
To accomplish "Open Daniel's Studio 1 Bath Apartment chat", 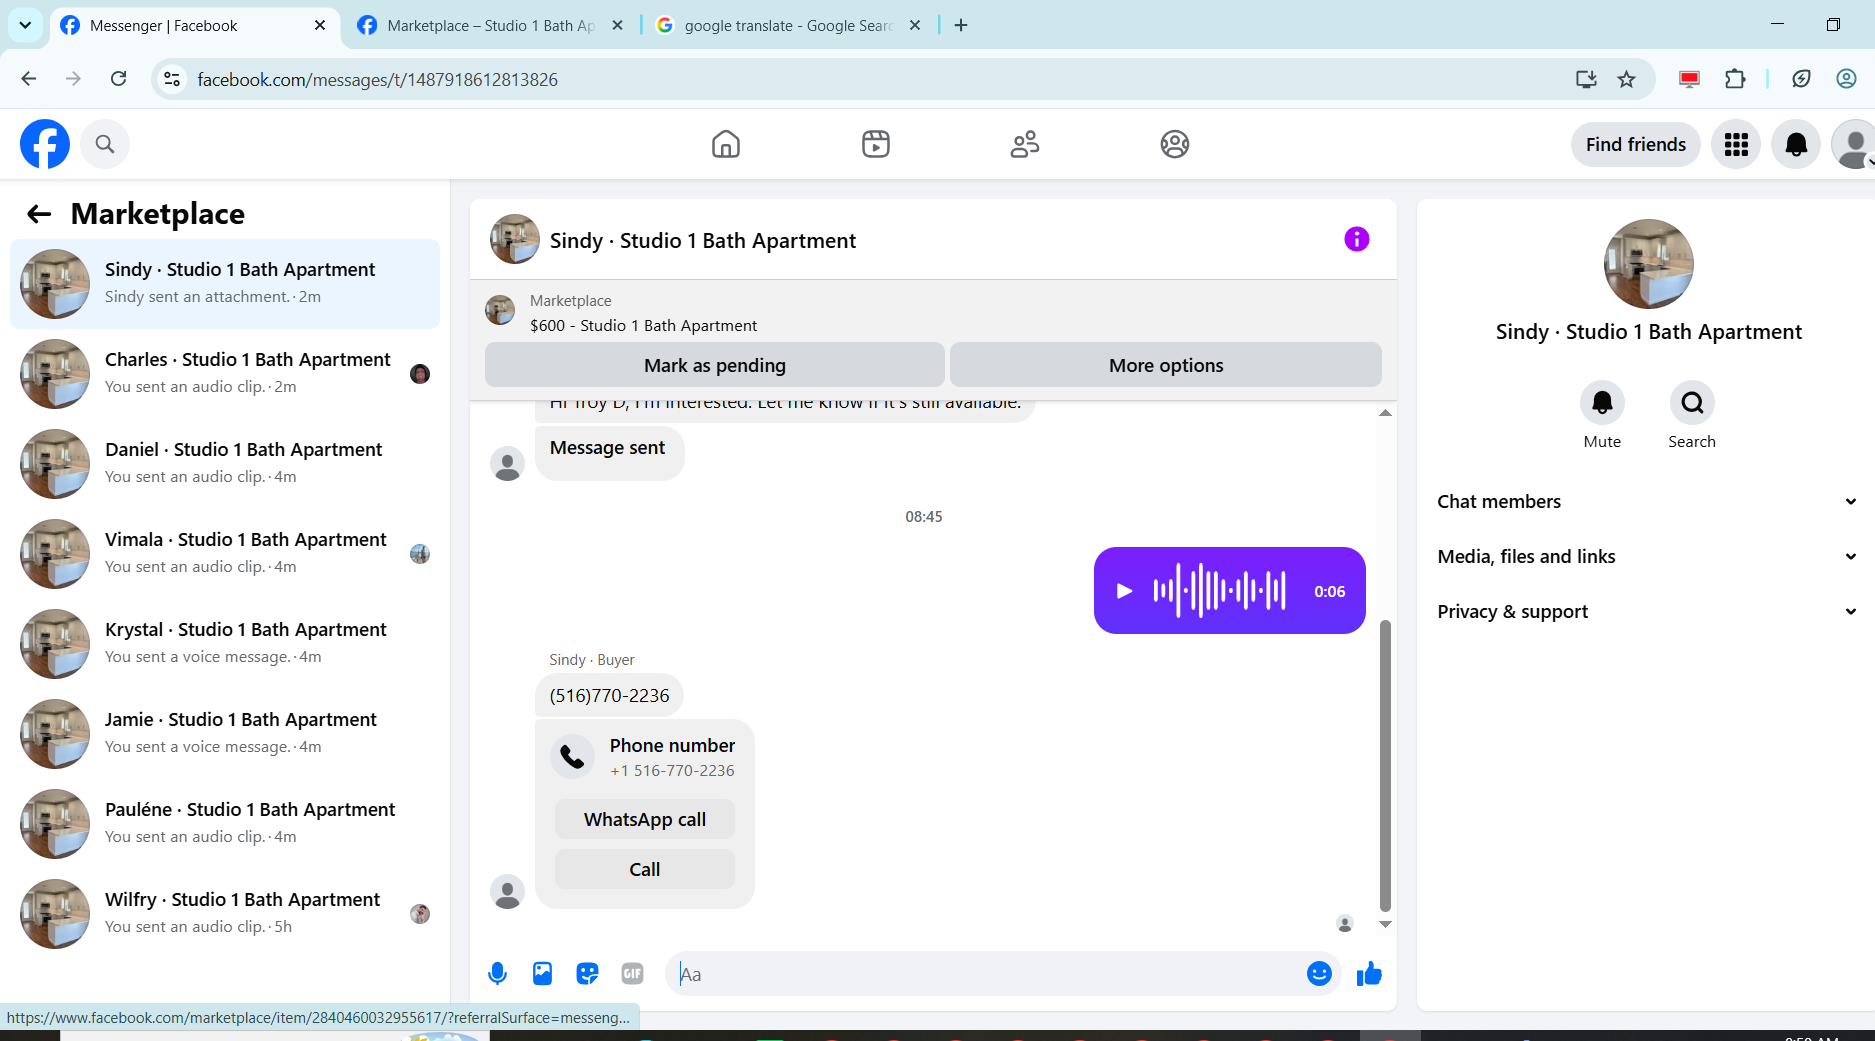I will 225,463.
